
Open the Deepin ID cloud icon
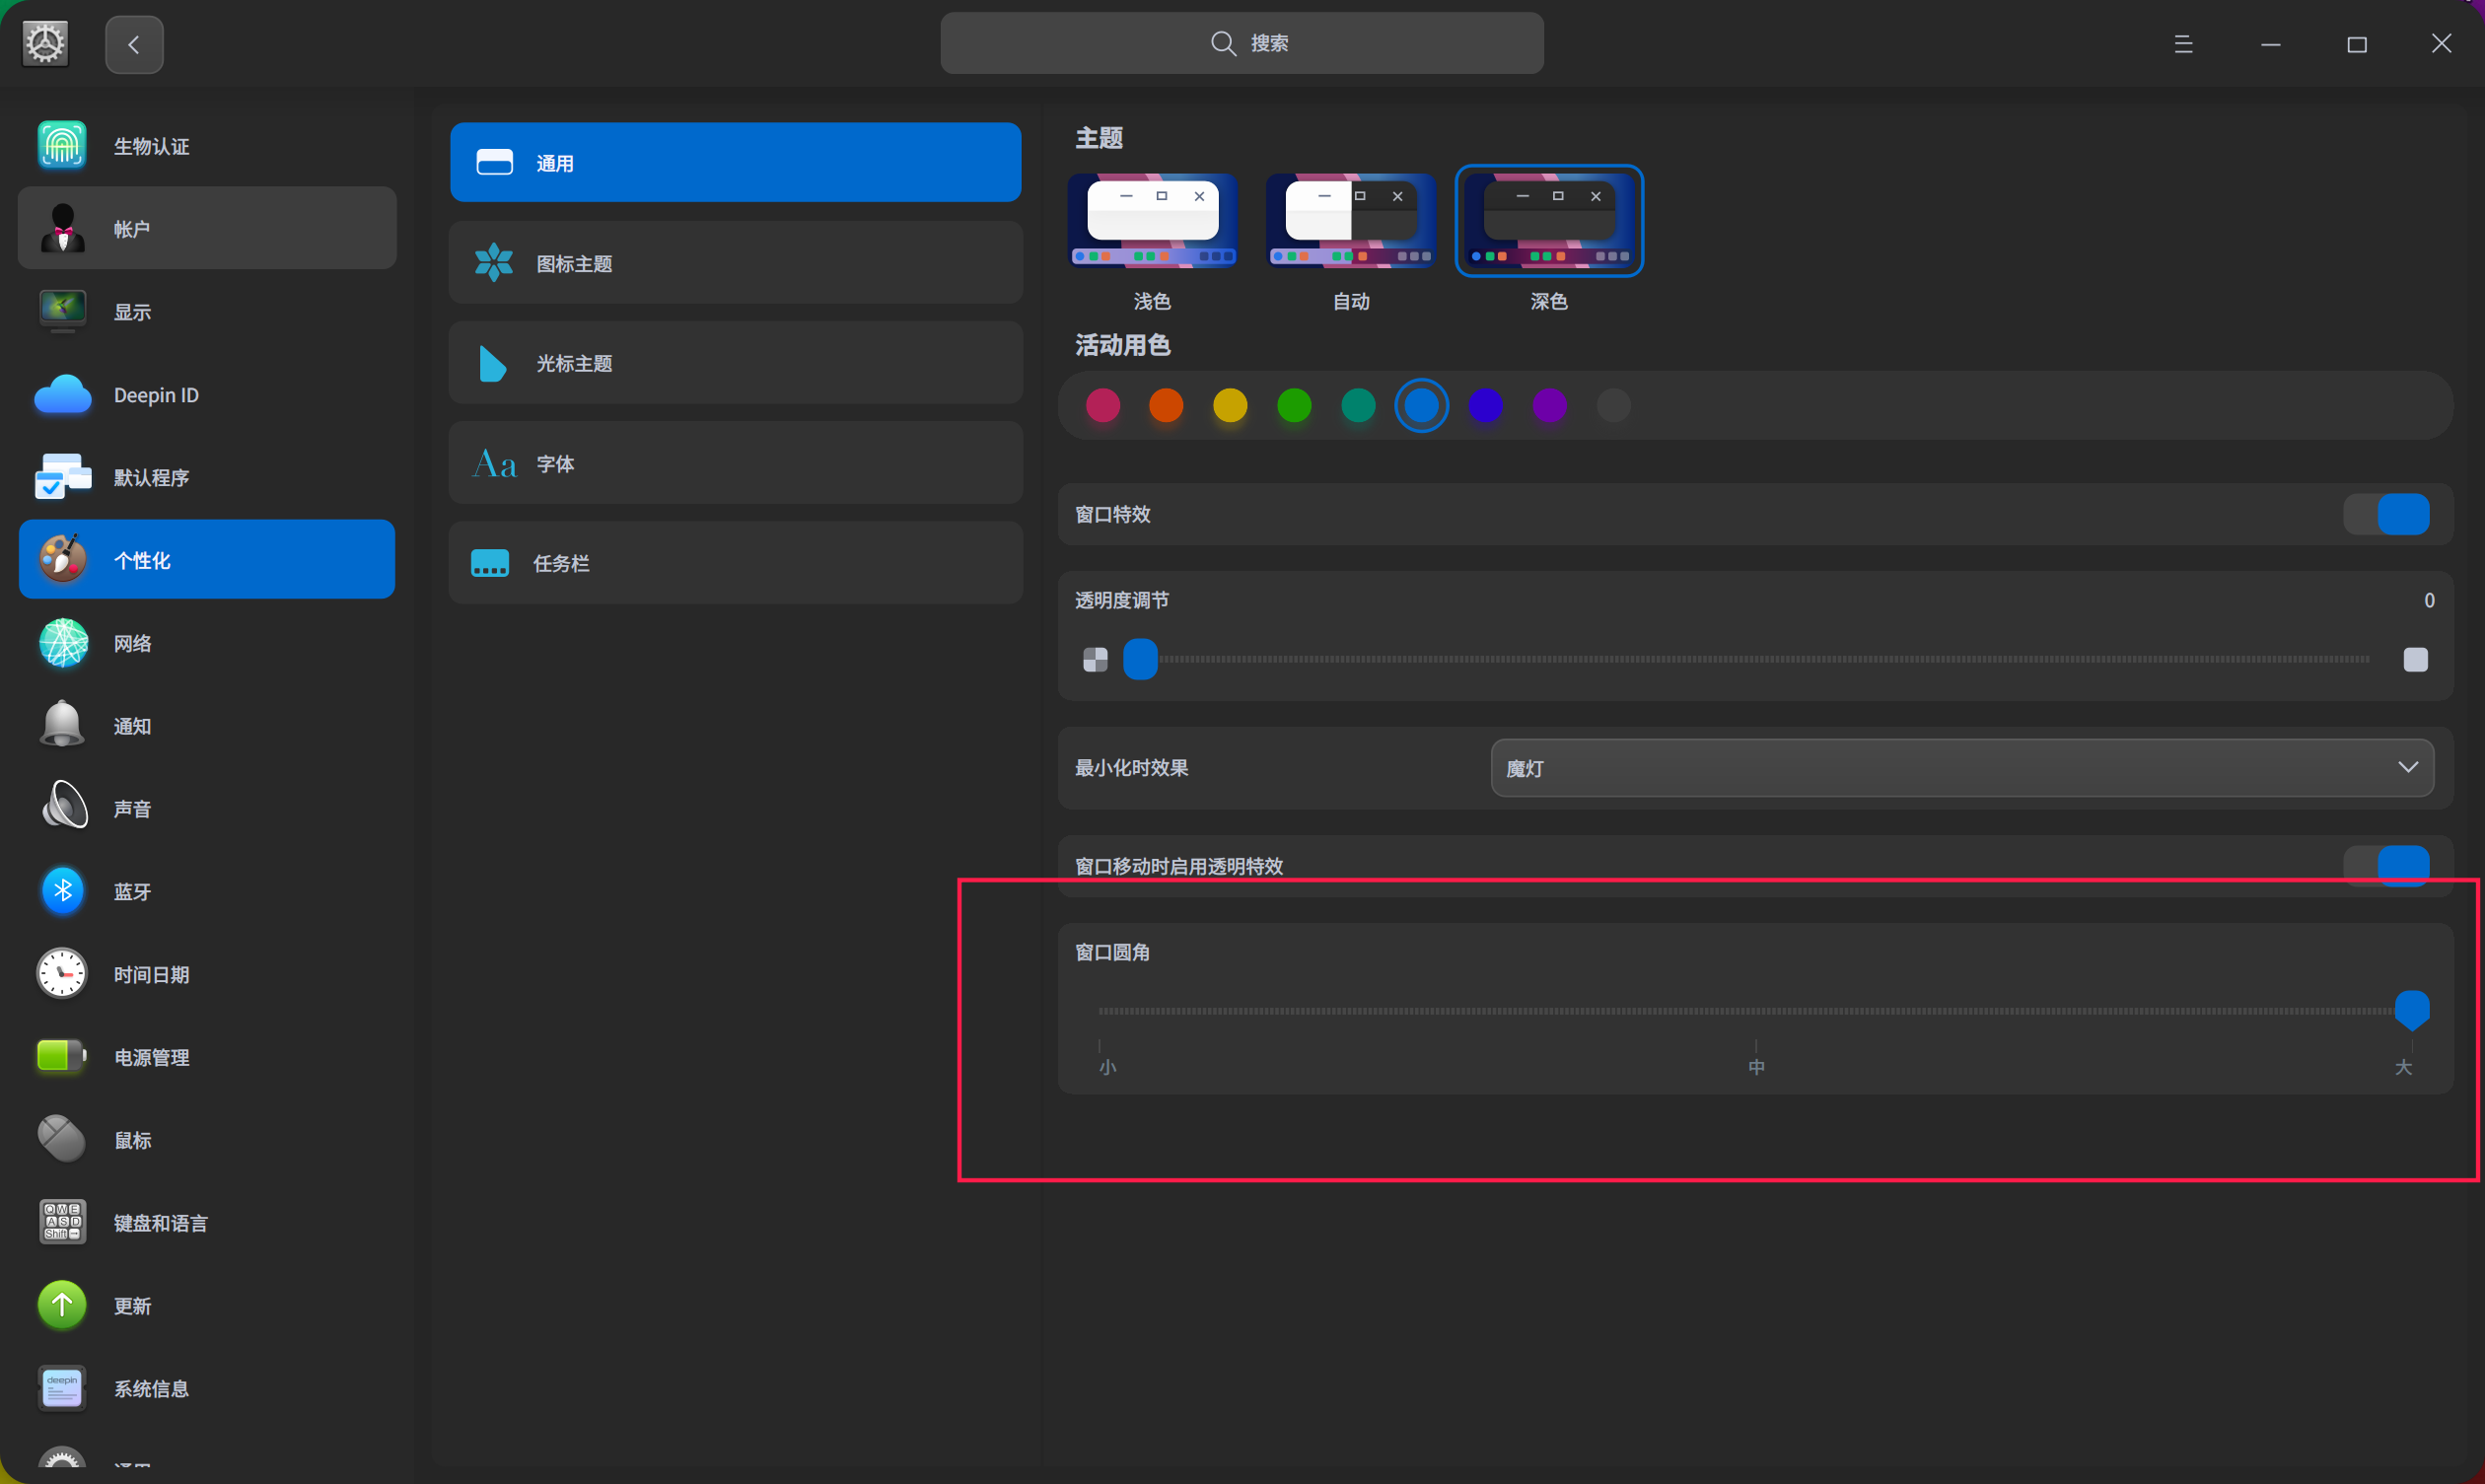(x=62, y=394)
